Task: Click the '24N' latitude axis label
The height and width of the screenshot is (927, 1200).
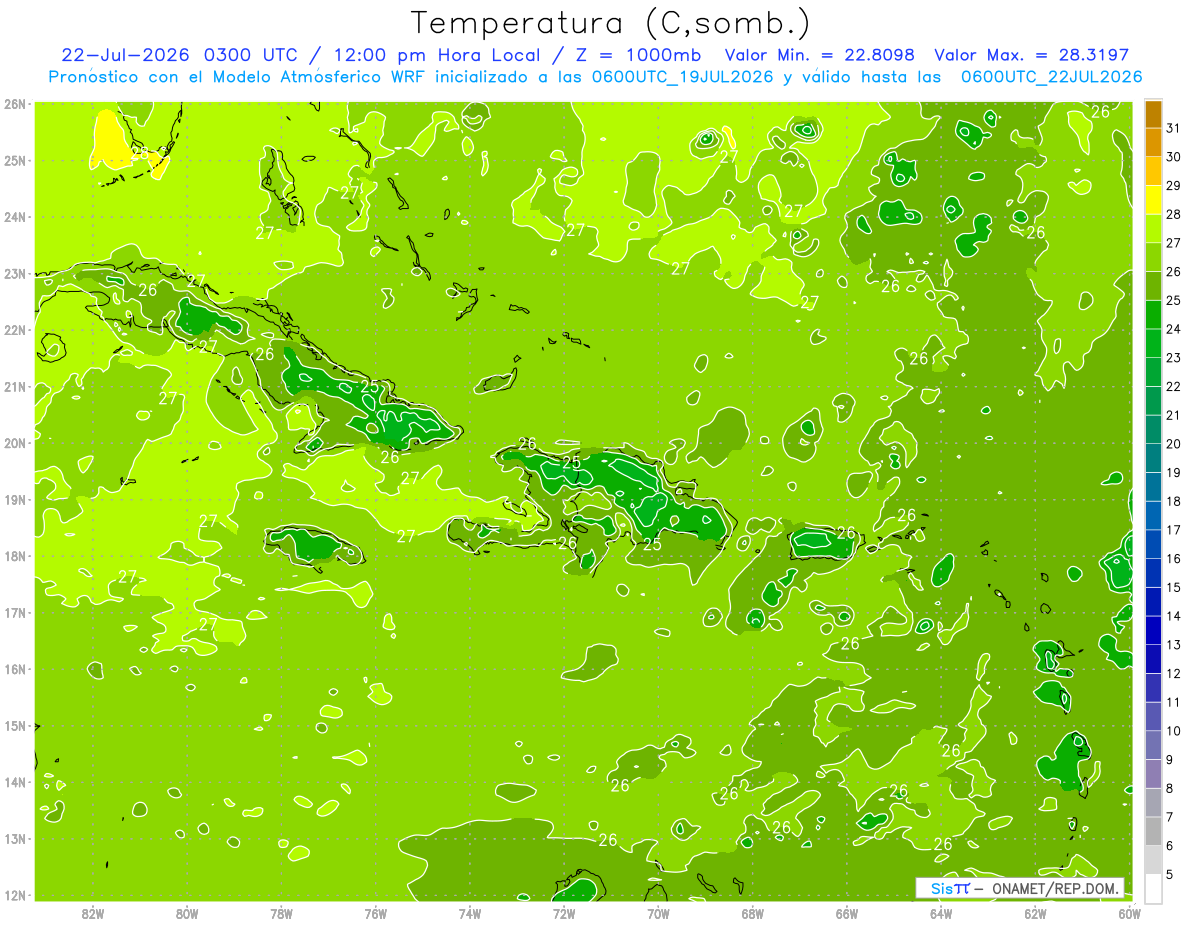Action: 14,216
